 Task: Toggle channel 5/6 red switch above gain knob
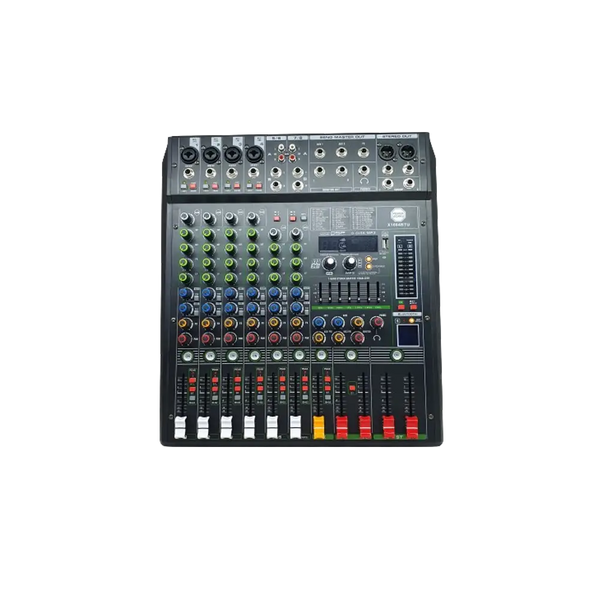[277, 217]
